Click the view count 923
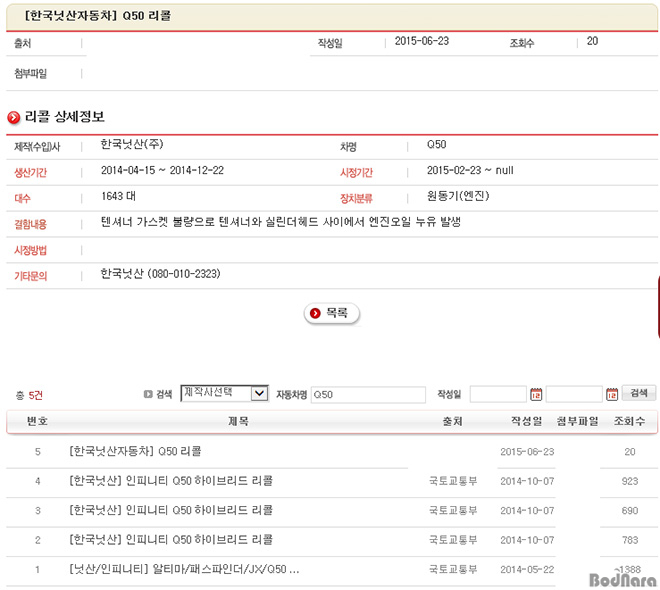Viewport: 660px width, 590px height. pyautogui.click(x=630, y=481)
